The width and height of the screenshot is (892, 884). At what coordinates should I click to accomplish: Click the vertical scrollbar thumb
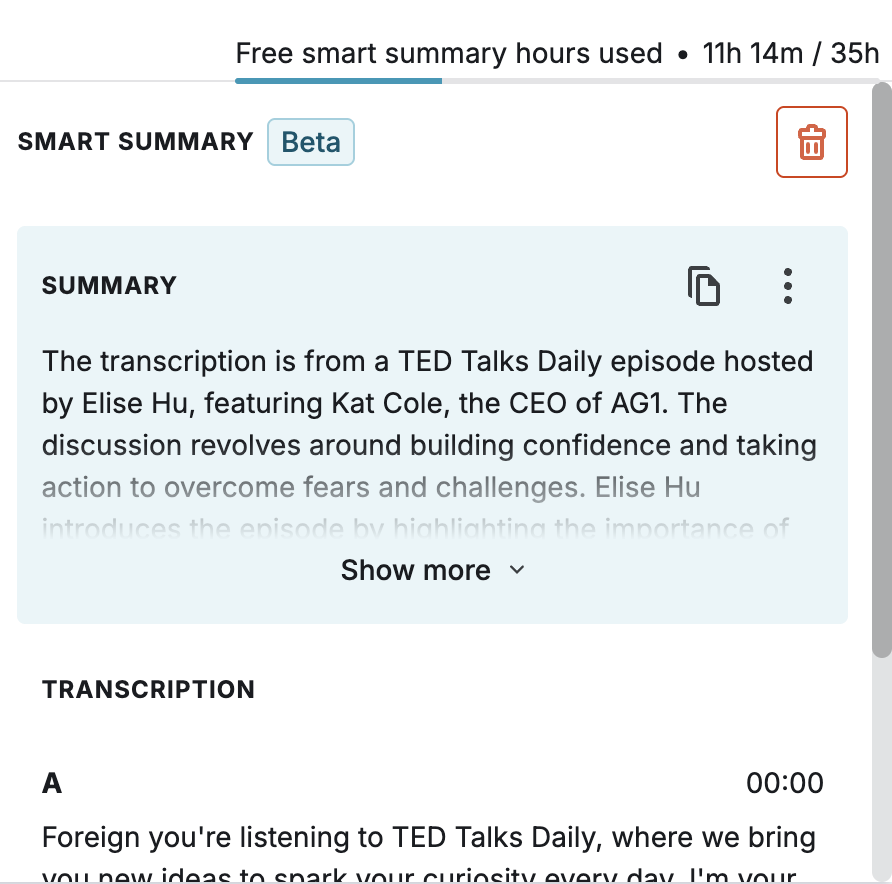click(882, 370)
